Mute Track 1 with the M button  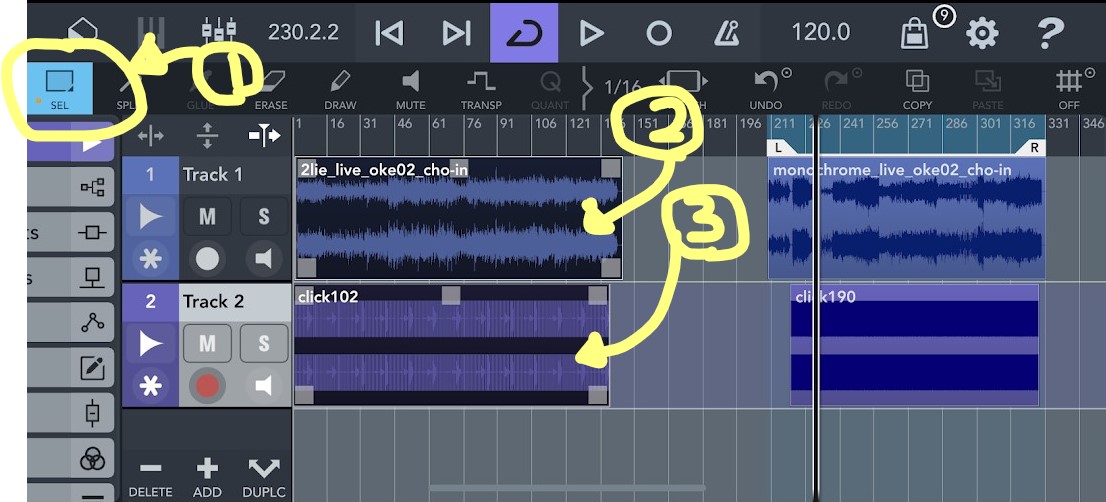click(x=207, y=216)
